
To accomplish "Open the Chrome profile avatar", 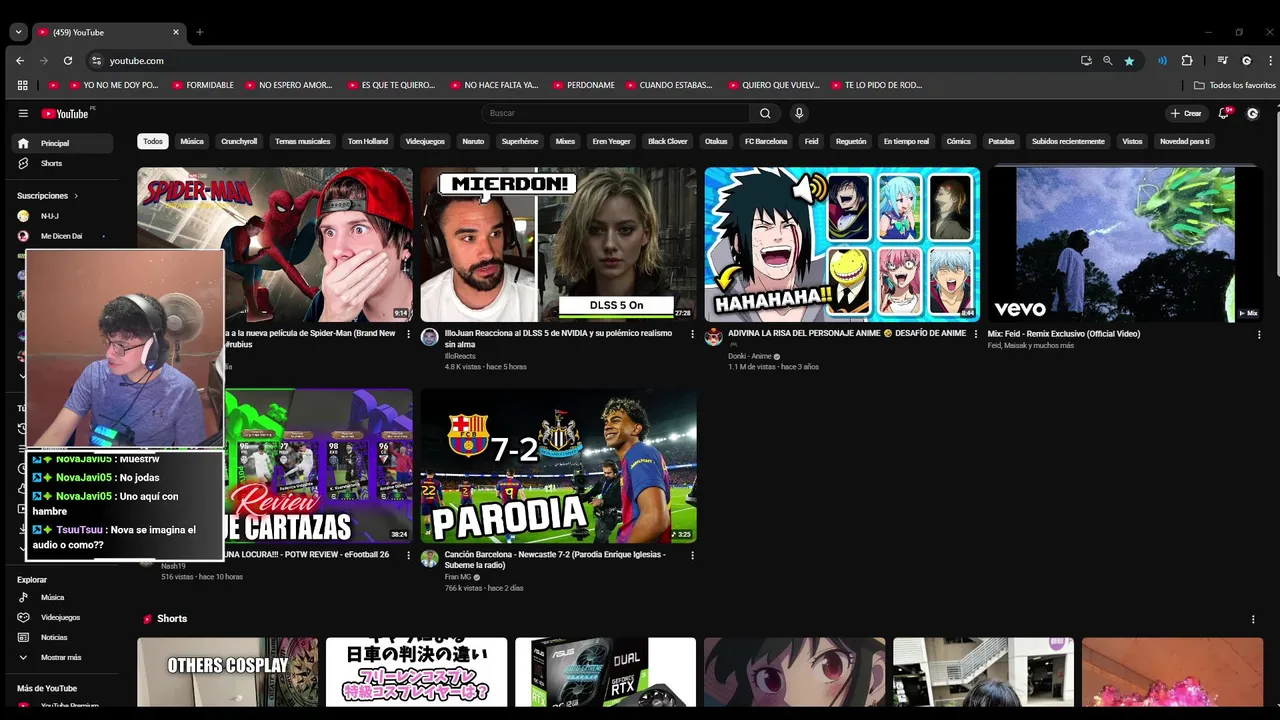I will tap(1246, 61).
